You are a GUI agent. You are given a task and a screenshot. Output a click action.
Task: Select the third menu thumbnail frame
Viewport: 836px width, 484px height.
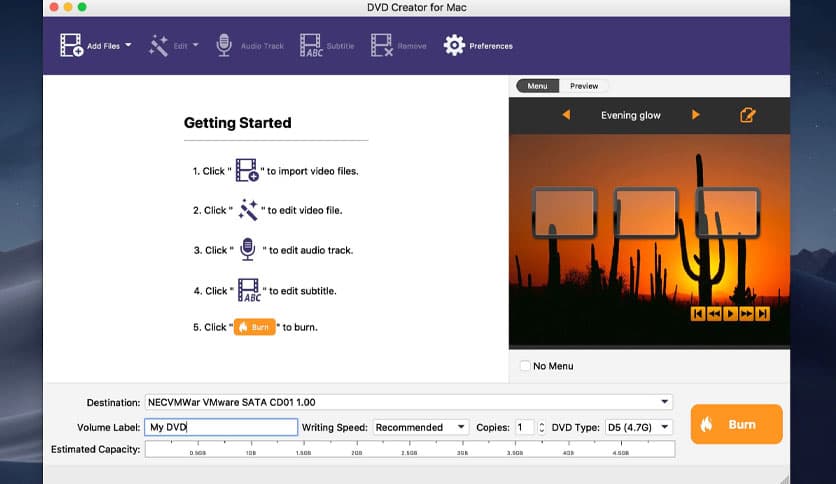728,212
